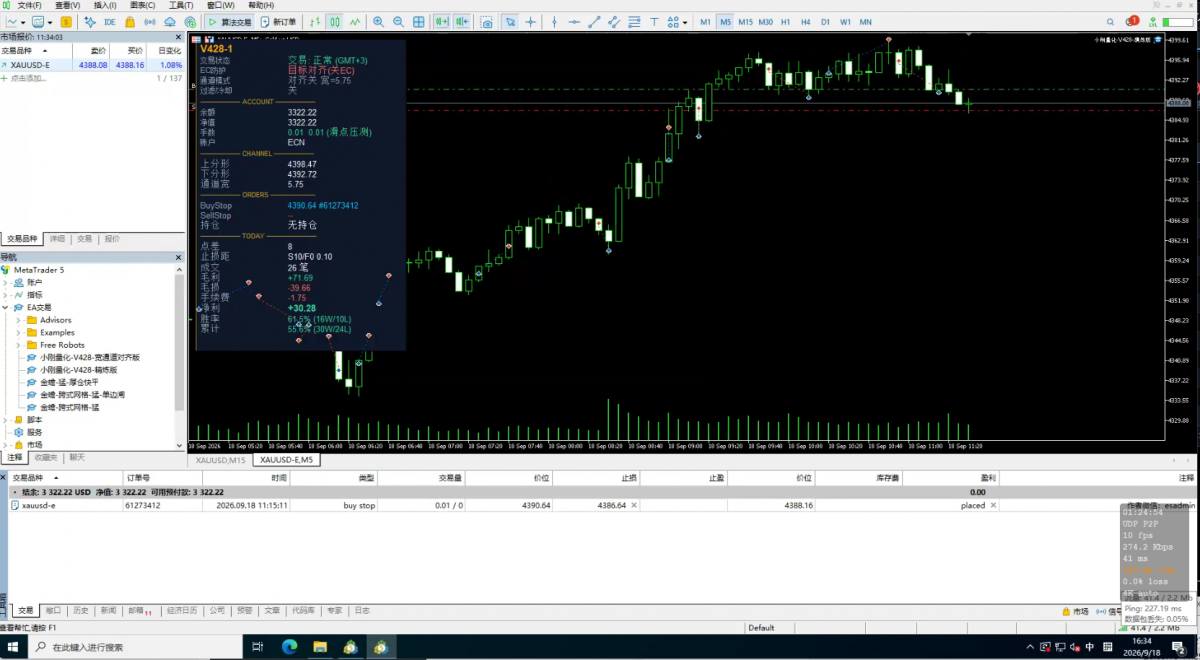
Task: Click the Windows Start button
Action: click(x=13, y=647)
